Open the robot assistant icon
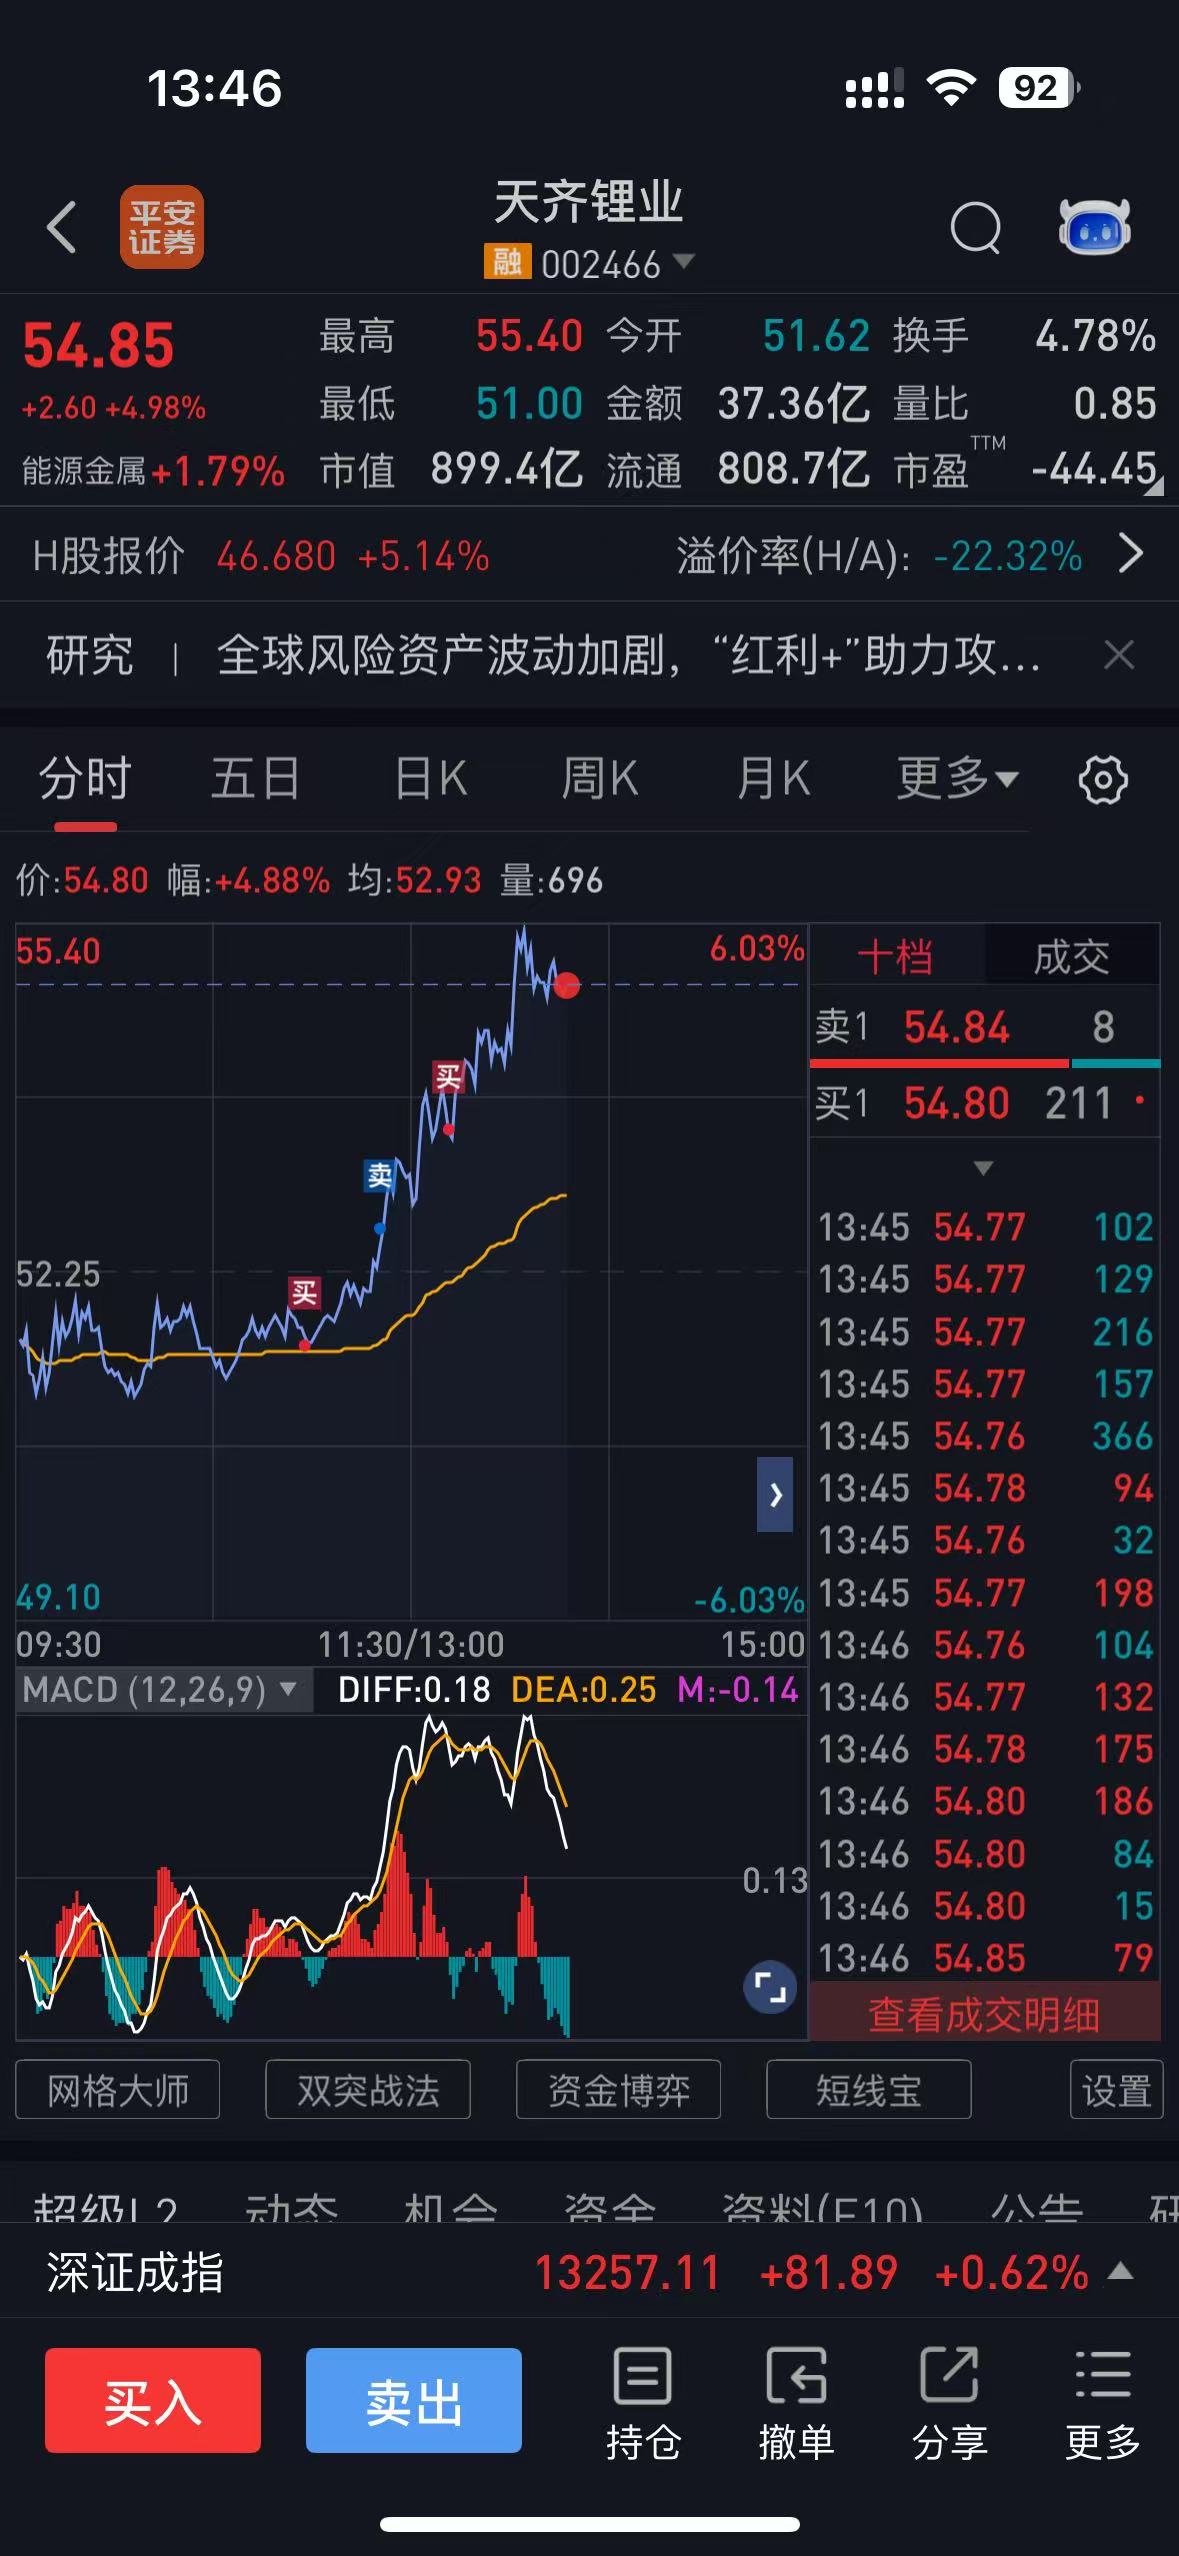The image size is (1179, 2556). [x=1094, y=227]
